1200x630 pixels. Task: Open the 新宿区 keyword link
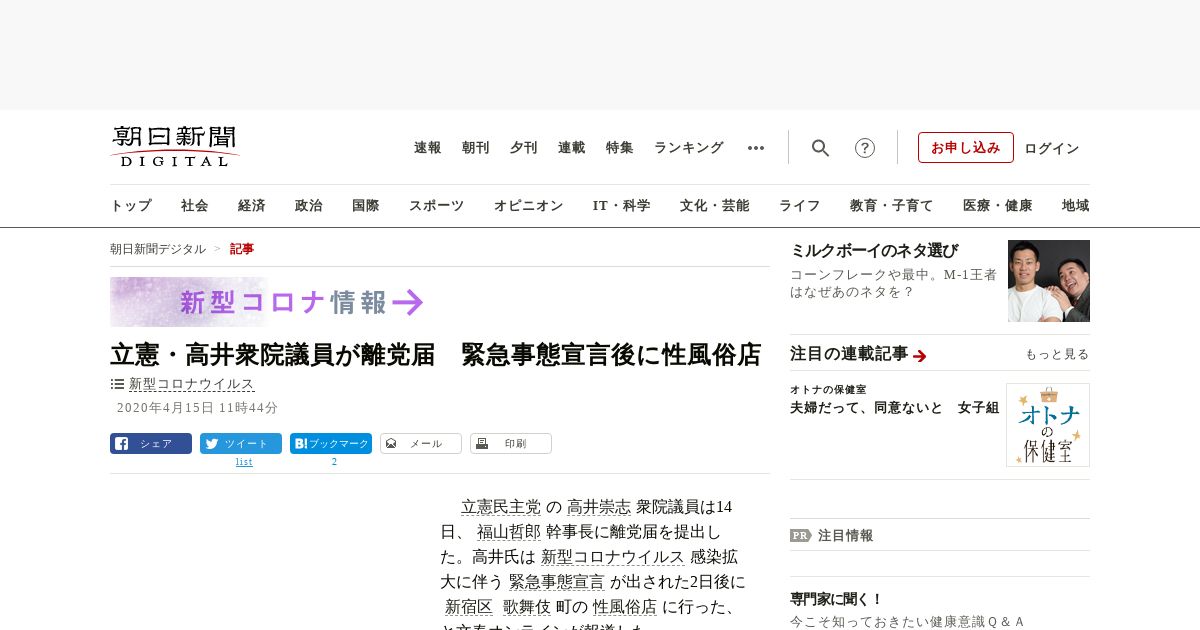[x=469, y=607]
